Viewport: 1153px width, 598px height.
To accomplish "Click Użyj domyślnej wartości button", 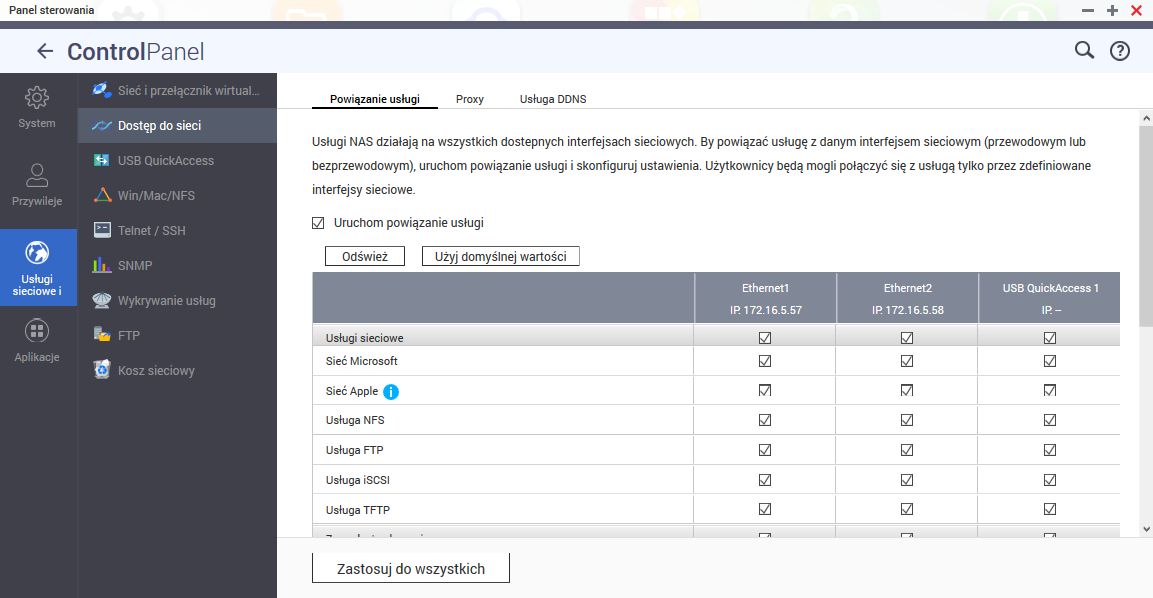I will tap(501, 256).
